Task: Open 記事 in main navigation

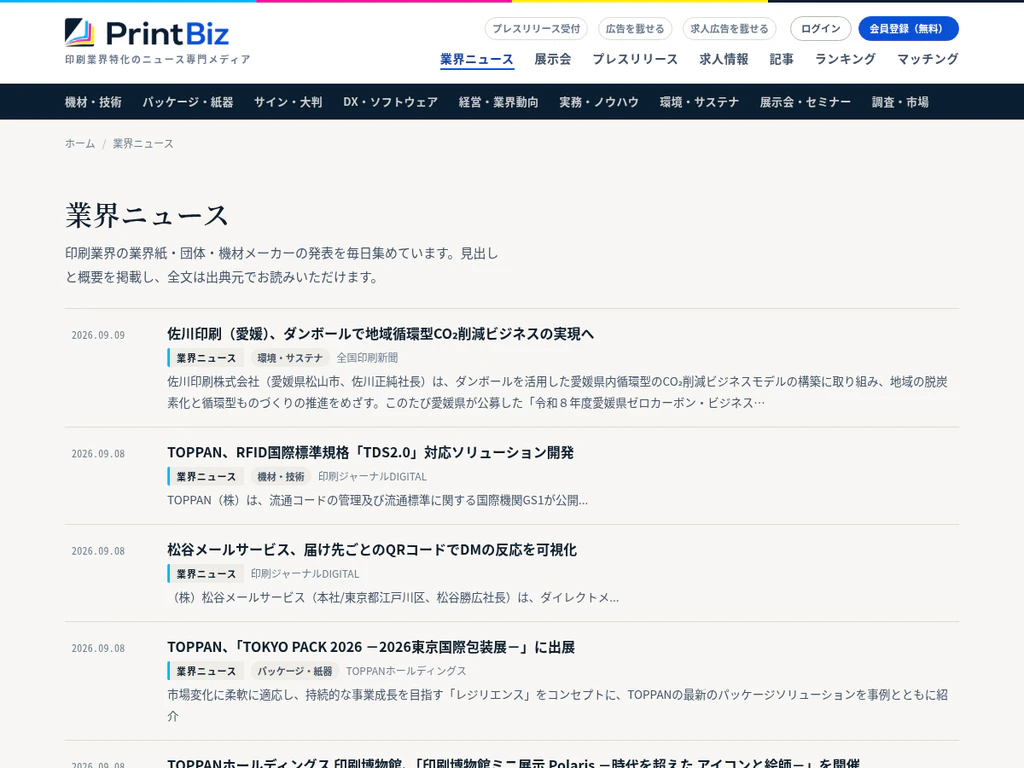Action: (781, 59)
